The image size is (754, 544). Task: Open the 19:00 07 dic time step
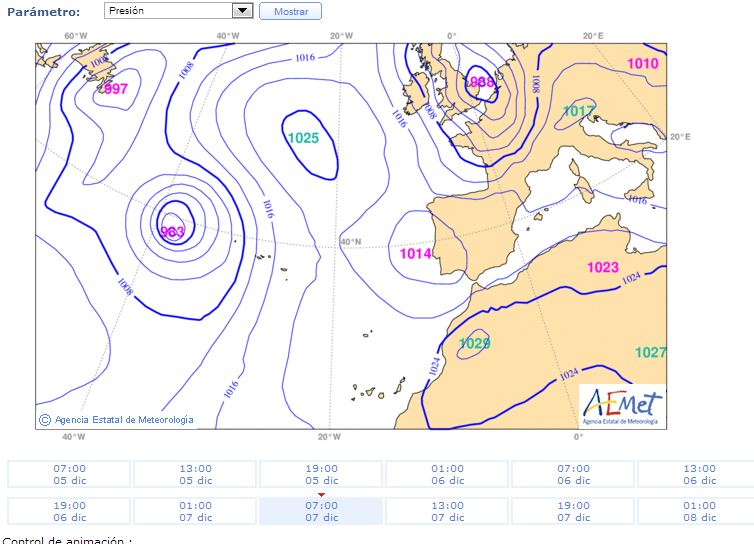click(x=573, y=511)
